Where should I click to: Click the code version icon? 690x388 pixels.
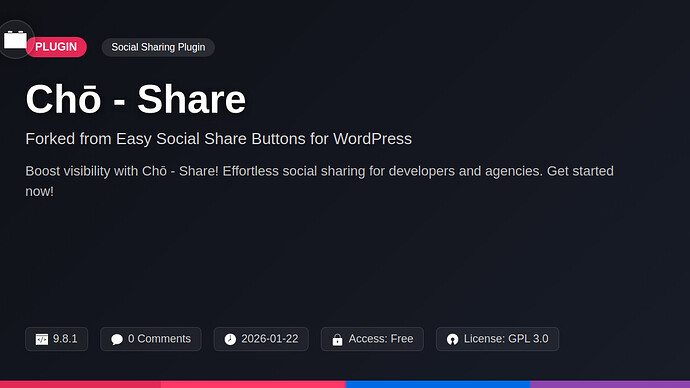[42, 339]
